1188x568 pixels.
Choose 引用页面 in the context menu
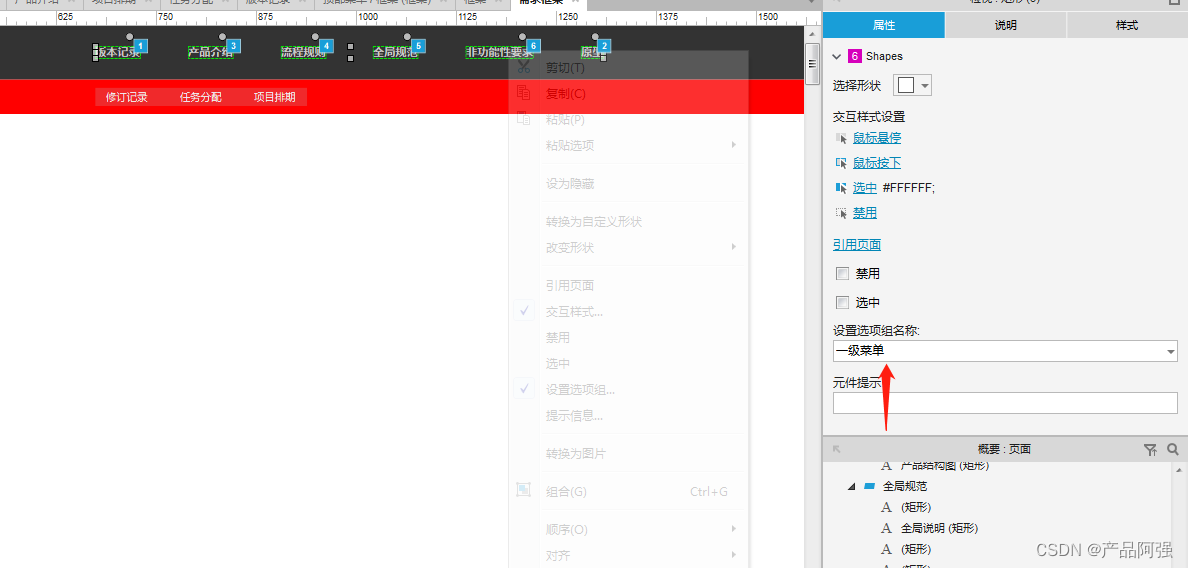(x=628, y=286)
